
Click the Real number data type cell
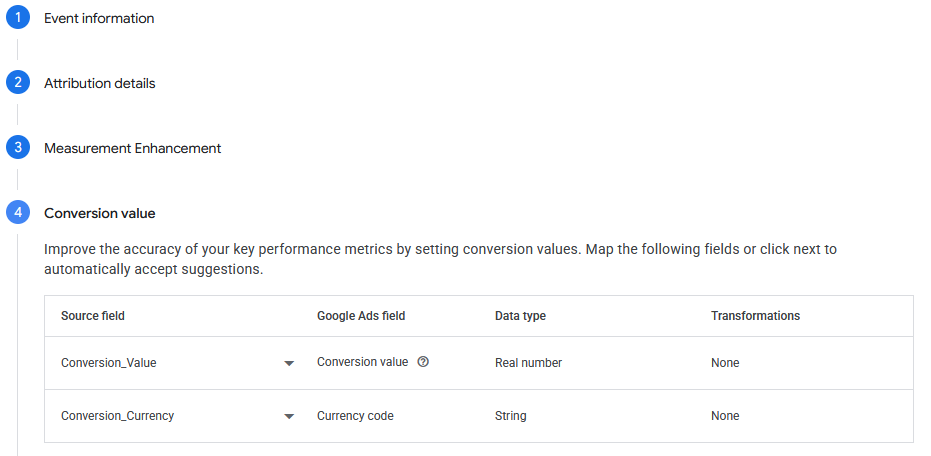click(x=528, y=363)
